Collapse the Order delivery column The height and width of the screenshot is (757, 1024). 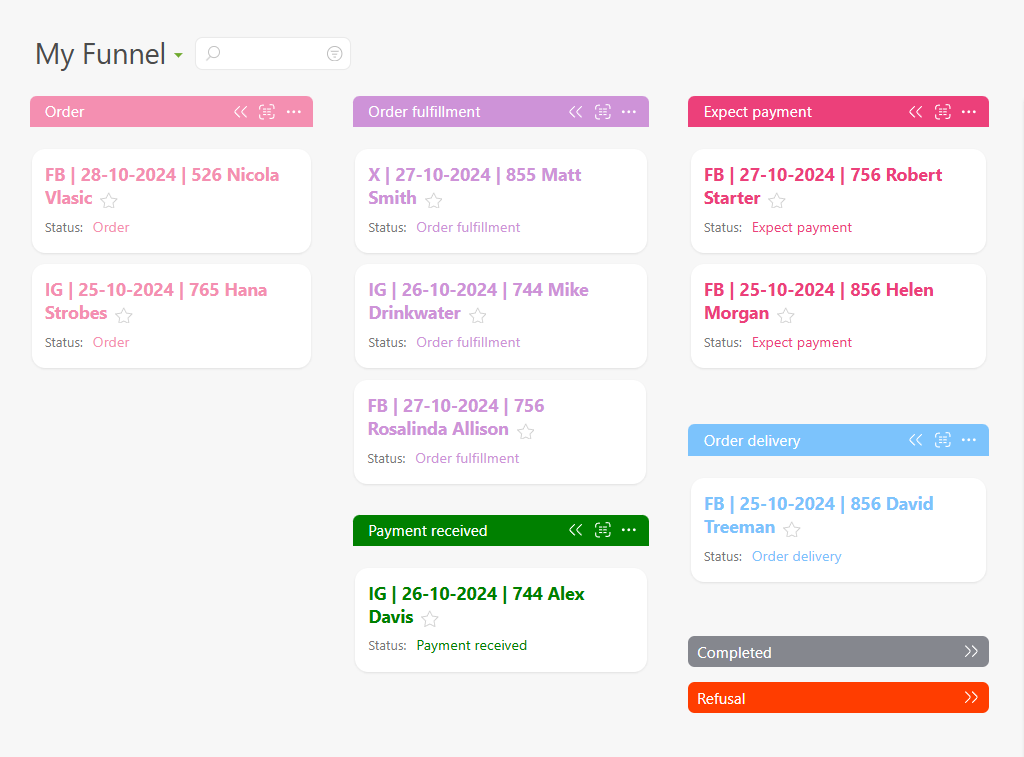[916, 440]
